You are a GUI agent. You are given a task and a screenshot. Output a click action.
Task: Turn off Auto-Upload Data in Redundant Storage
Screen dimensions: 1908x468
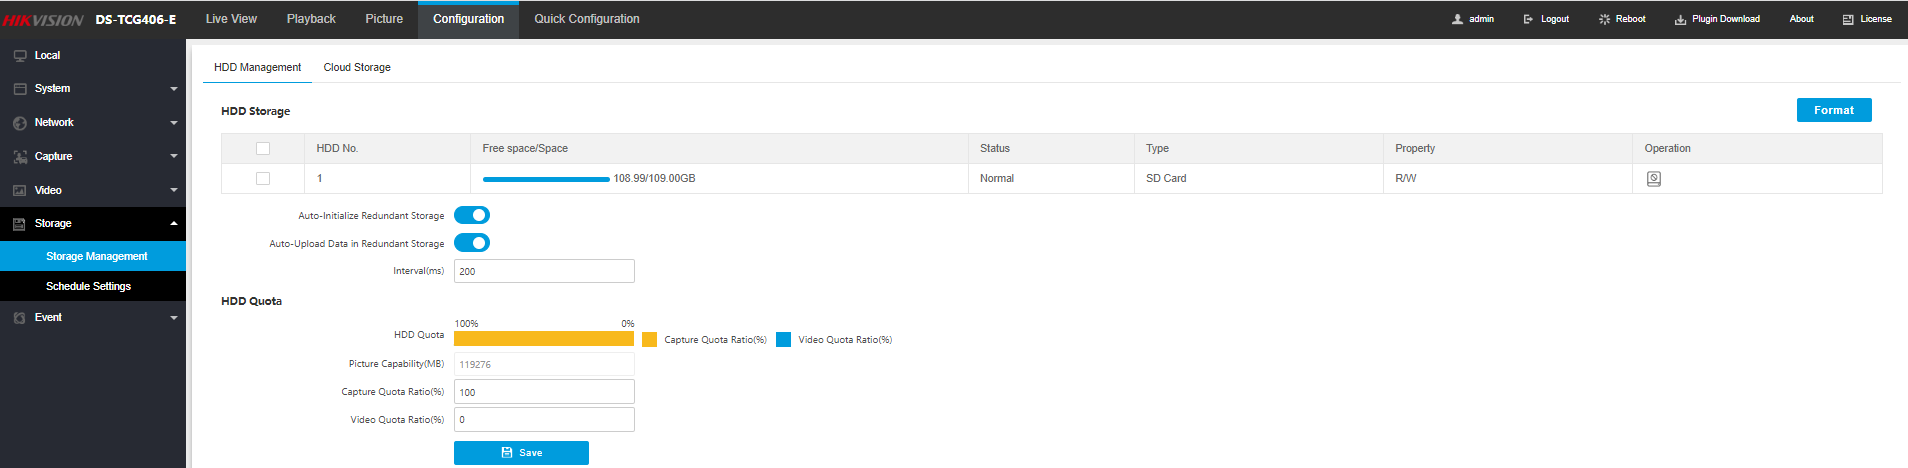click(x=472, y=243)
